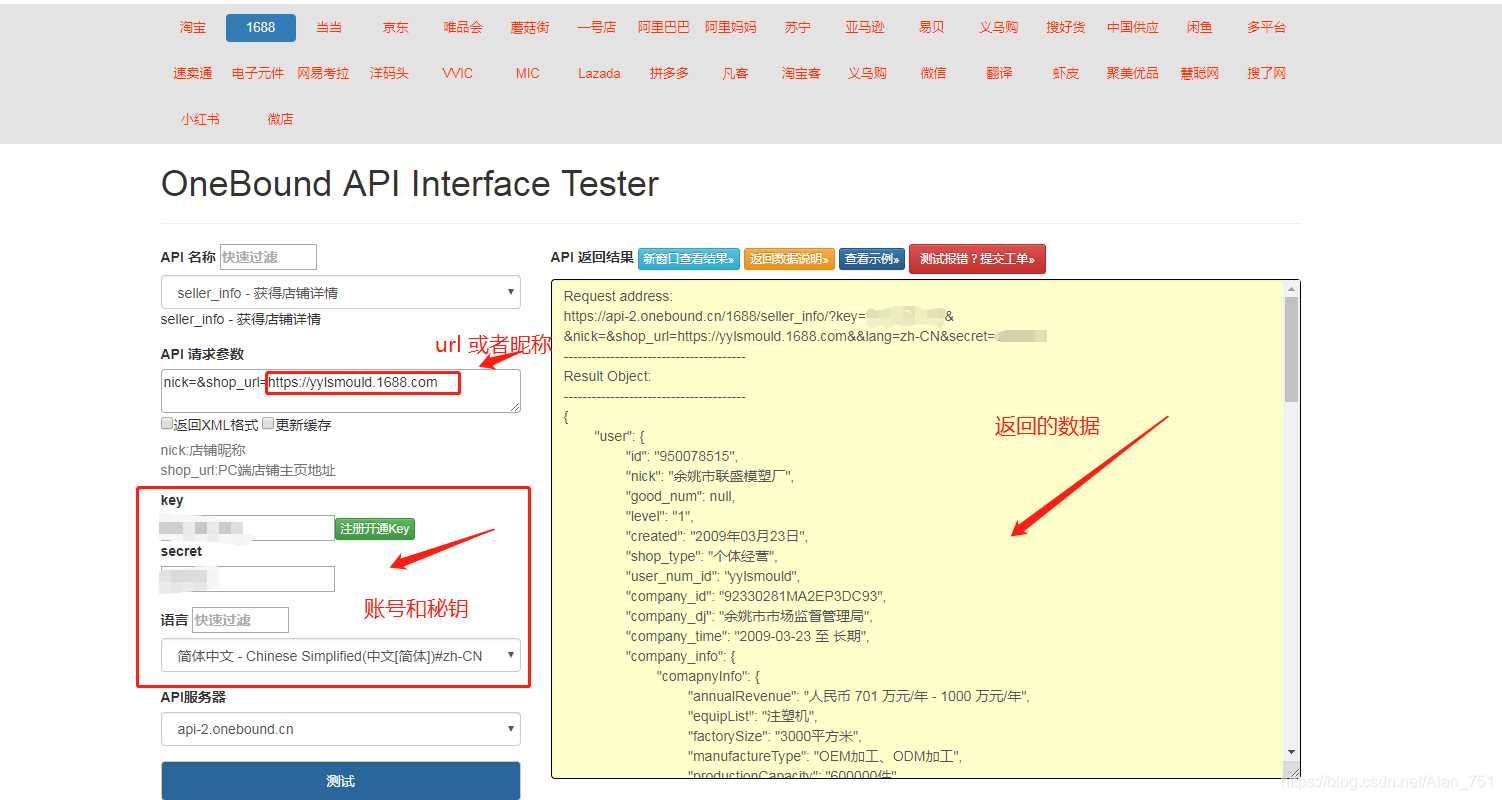
Task: Tick the 更新缓存 checkbox
Action: tap(268, 424)
